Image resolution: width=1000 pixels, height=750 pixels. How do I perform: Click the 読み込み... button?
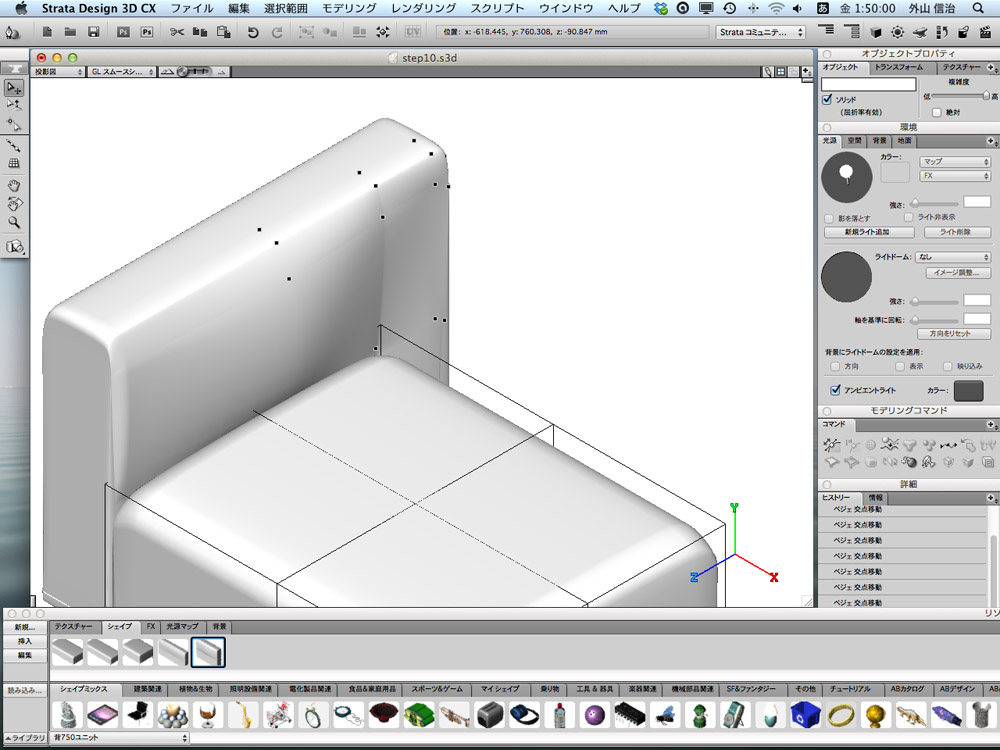click(24, 691)
